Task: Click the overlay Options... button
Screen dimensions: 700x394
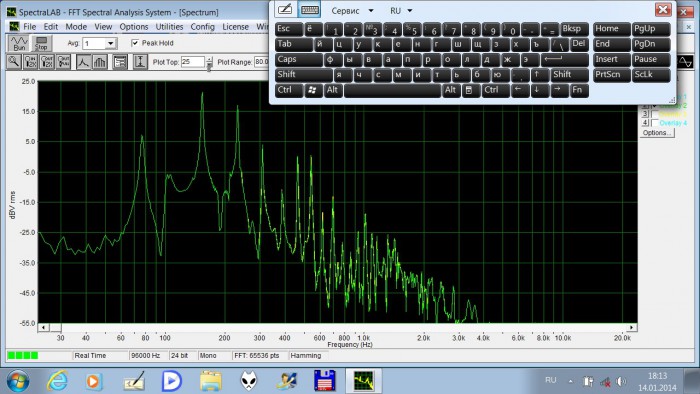Action: tap(657, 133)
